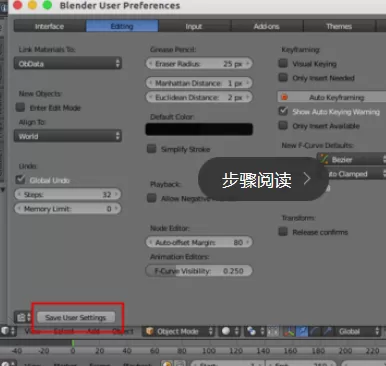Screen dimensions: 386x366
Task: Select the scale manipulator icon
Action: coord(327,331)
